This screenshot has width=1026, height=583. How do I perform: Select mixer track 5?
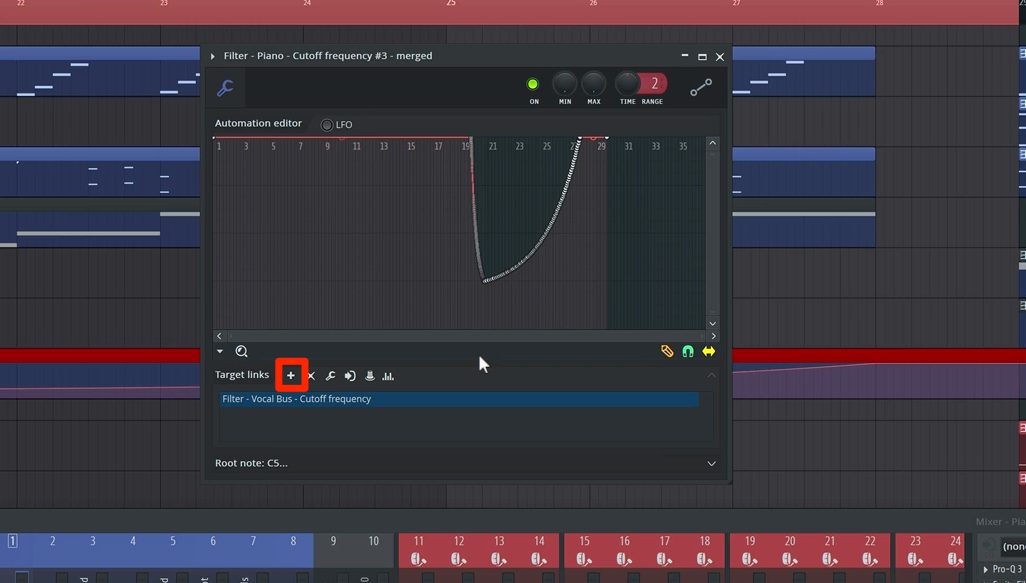173,541
